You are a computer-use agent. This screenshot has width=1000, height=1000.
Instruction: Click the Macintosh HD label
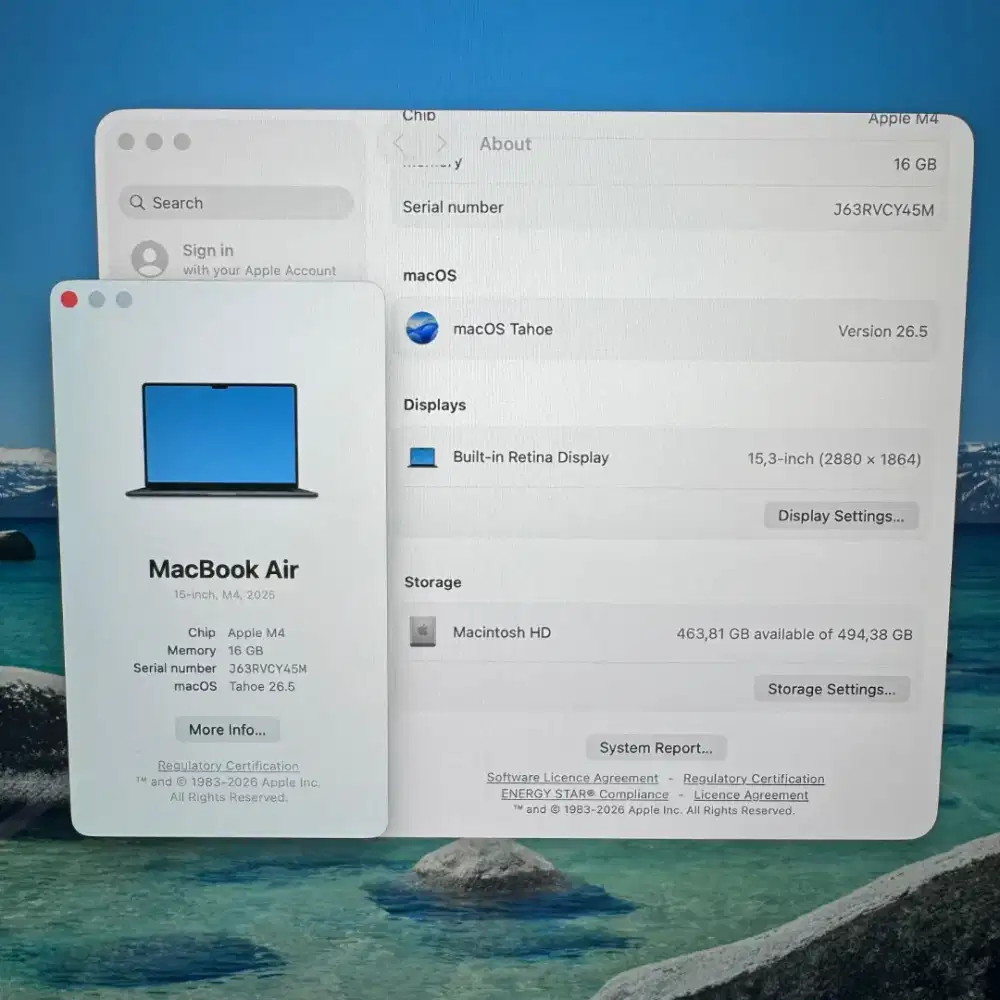(502, 632)
